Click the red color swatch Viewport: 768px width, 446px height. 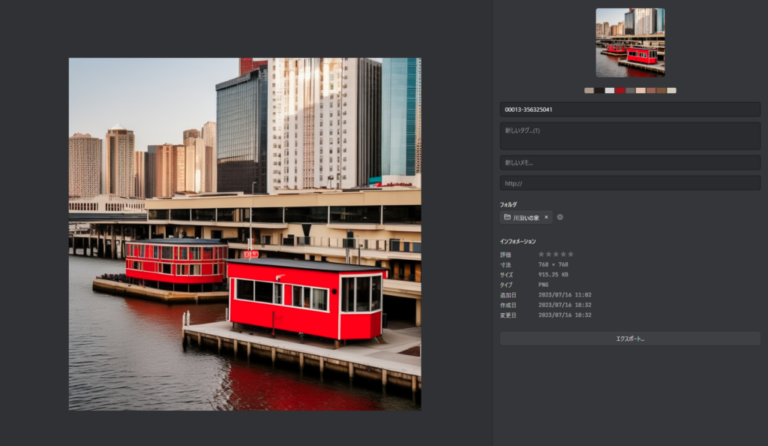(x=620, y=90)
